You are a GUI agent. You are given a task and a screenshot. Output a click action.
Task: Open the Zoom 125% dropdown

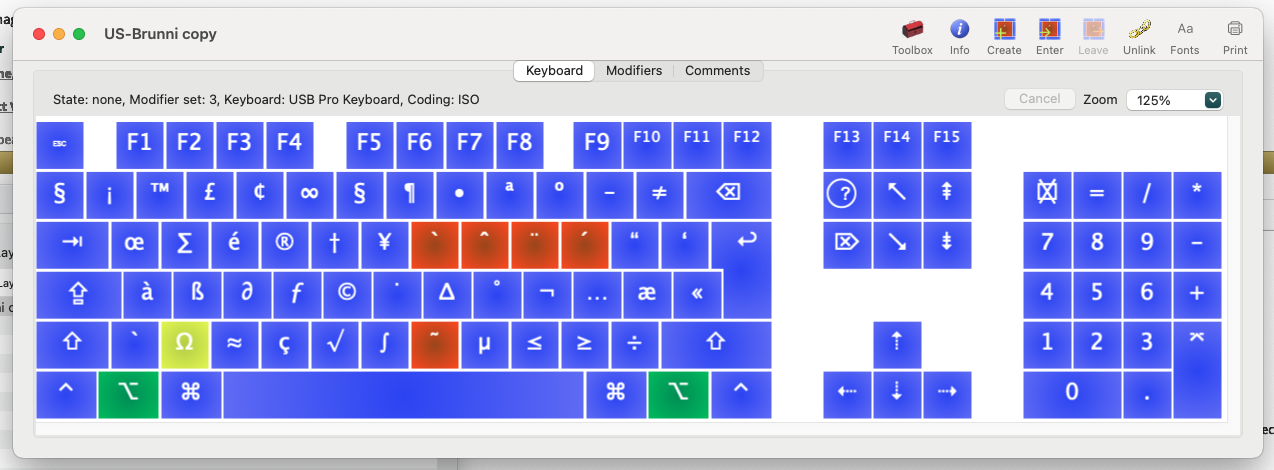tap(1175, 100)
